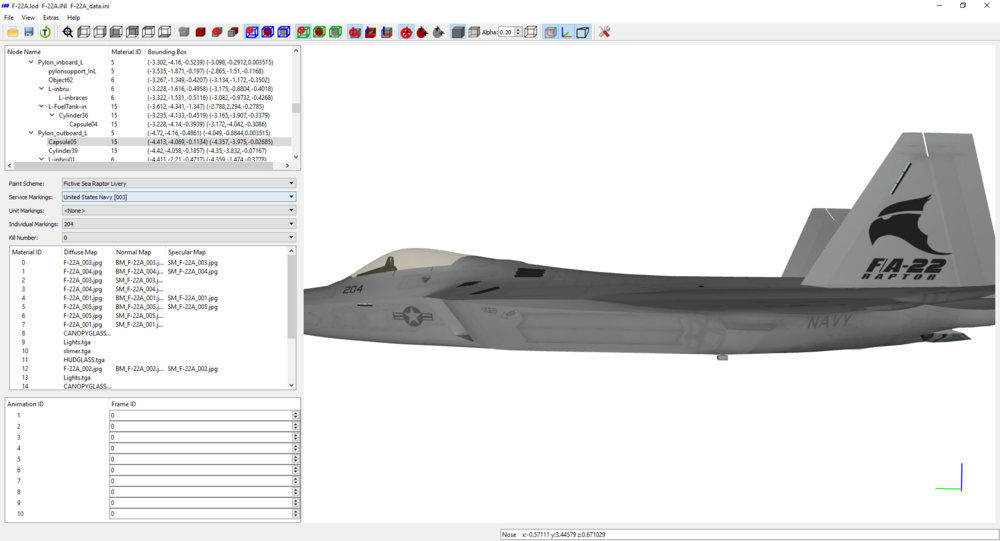Open the Help menu
1000x541 pixels.
point(74,18)
